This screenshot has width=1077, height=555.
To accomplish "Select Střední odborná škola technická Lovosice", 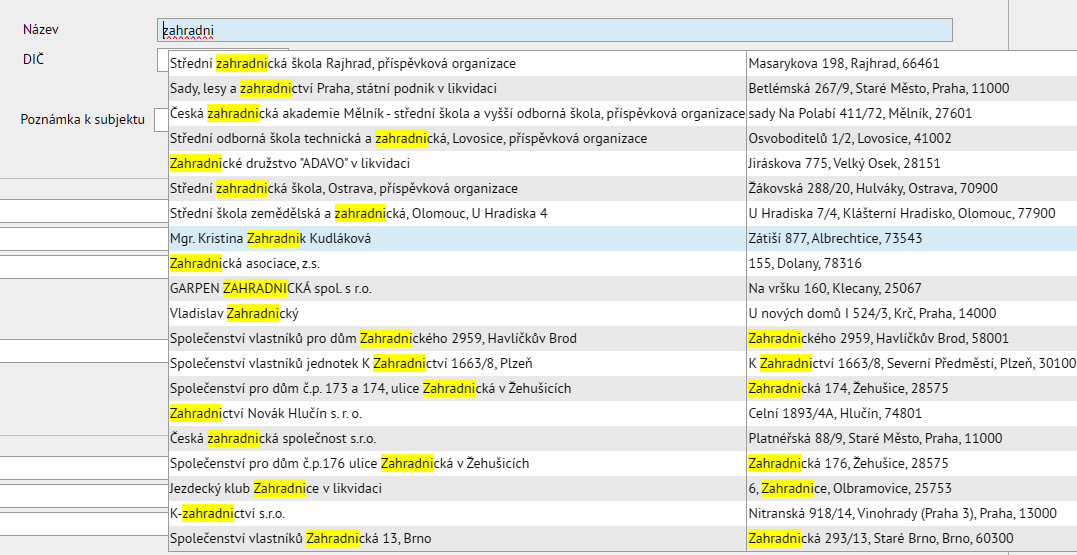I will click(x=408, y=138).
